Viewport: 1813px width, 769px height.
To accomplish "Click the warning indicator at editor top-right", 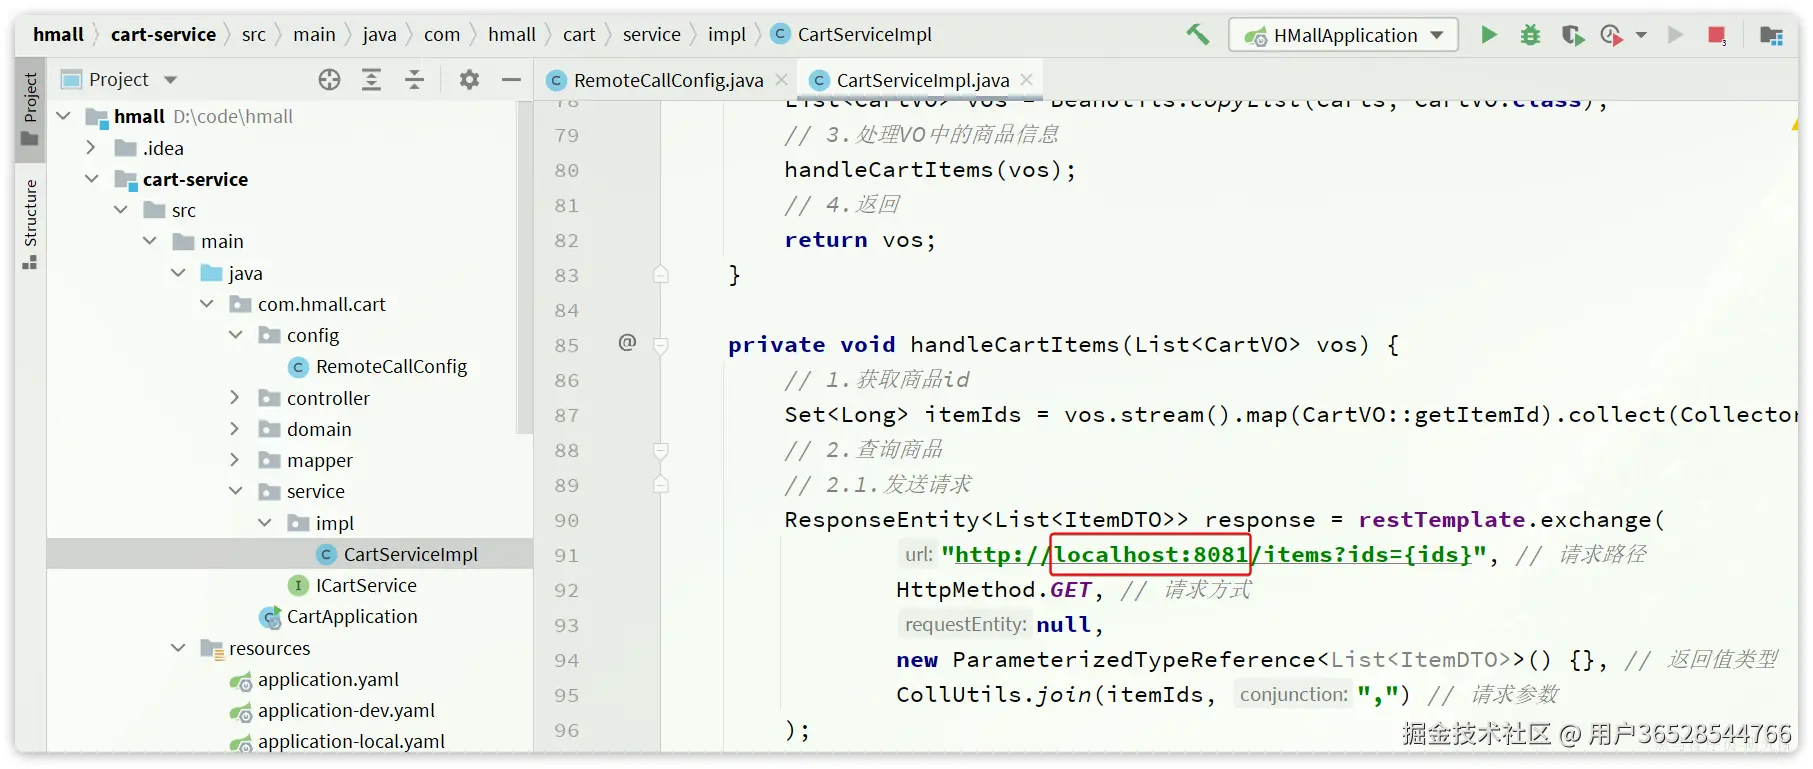I will (x=1794, y=125).
